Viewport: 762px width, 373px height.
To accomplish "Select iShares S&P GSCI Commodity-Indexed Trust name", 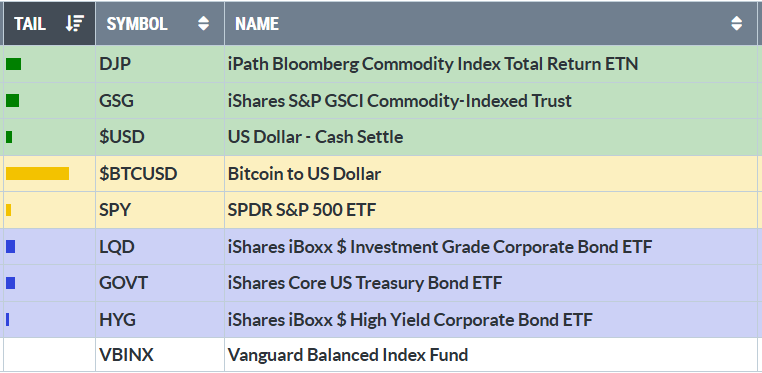I will pos(399,101).
